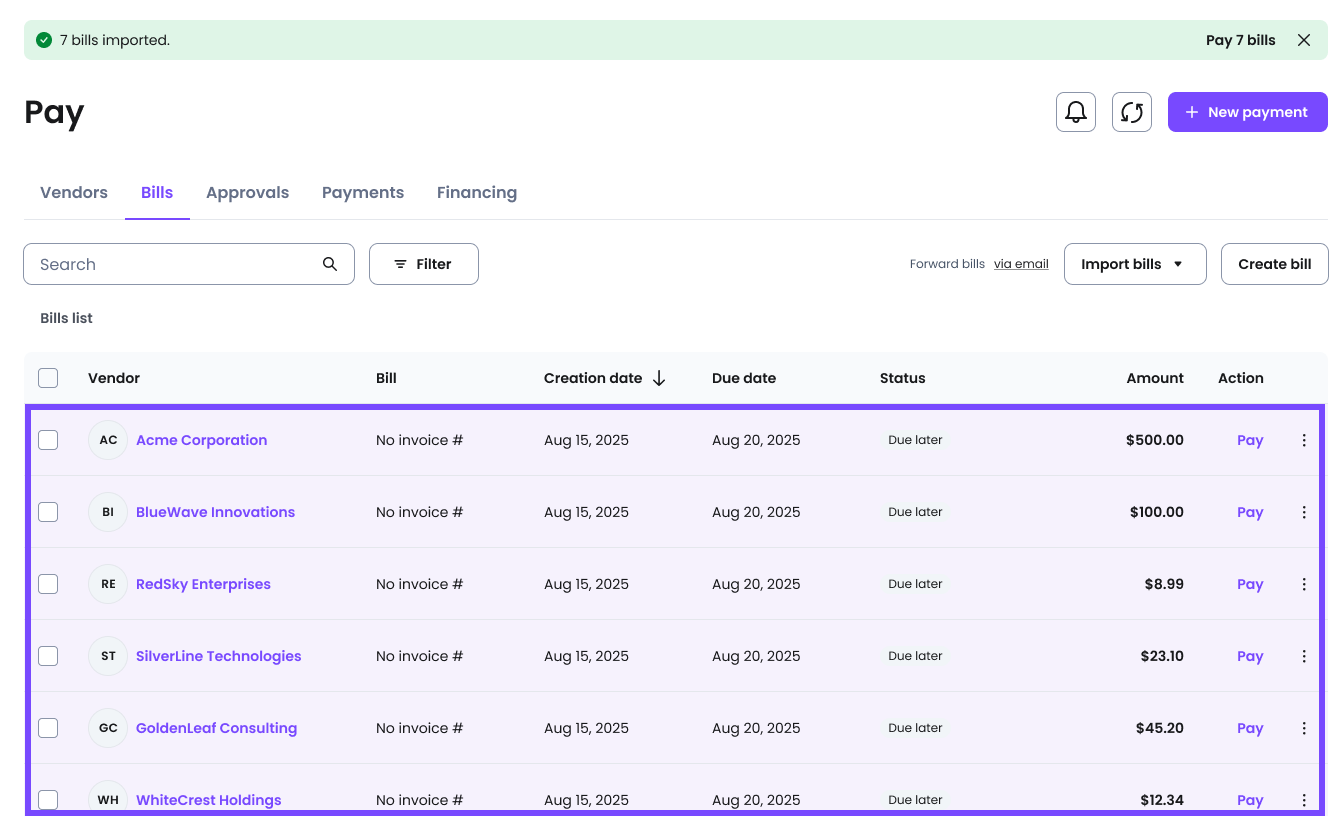The height and width of the screenshot is (816, 1337).
Task: Dismiss the bills imported banner
Action: point(1303,40)
